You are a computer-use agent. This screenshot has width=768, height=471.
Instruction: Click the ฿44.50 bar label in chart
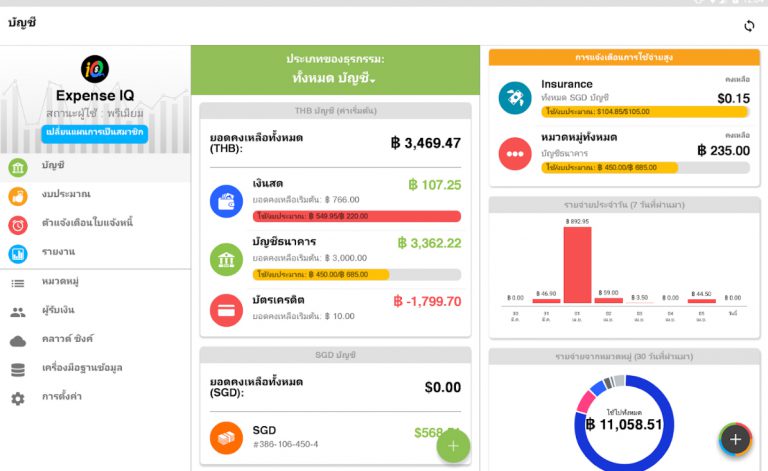[701, 294]
